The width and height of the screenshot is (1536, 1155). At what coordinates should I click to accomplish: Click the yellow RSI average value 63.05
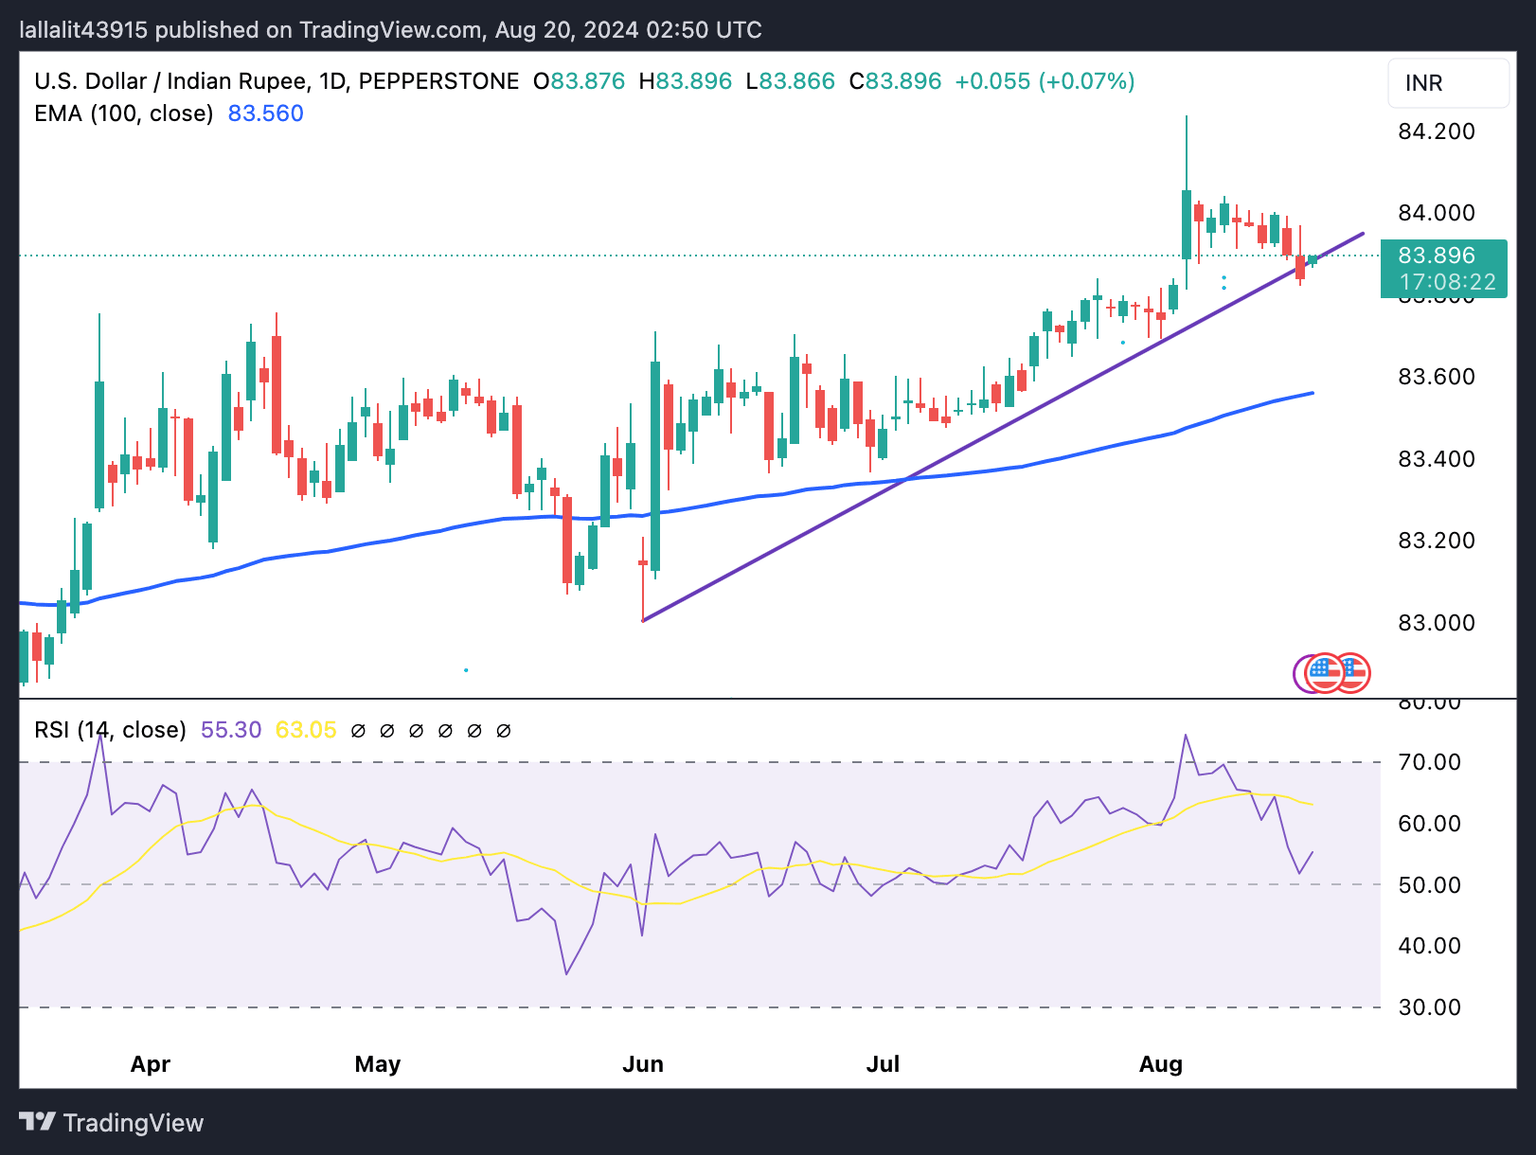pos(306,730)
